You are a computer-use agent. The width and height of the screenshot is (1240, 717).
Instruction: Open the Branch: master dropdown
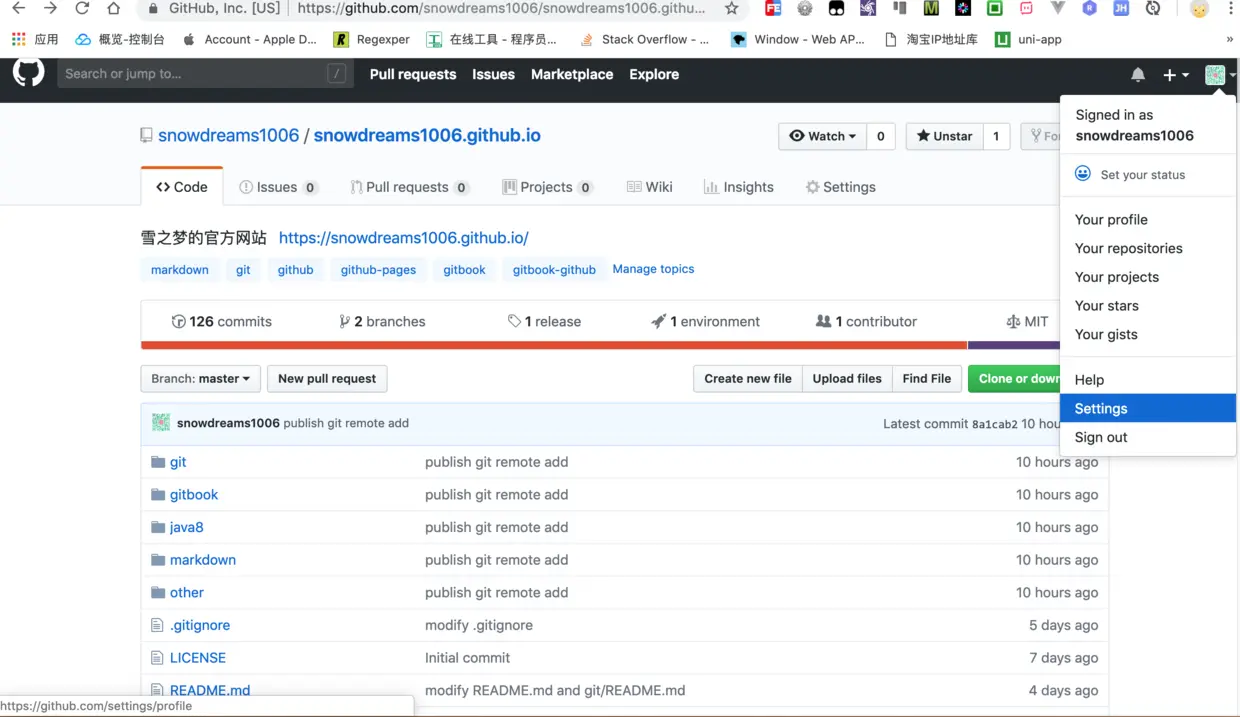[x=200, y=378]
